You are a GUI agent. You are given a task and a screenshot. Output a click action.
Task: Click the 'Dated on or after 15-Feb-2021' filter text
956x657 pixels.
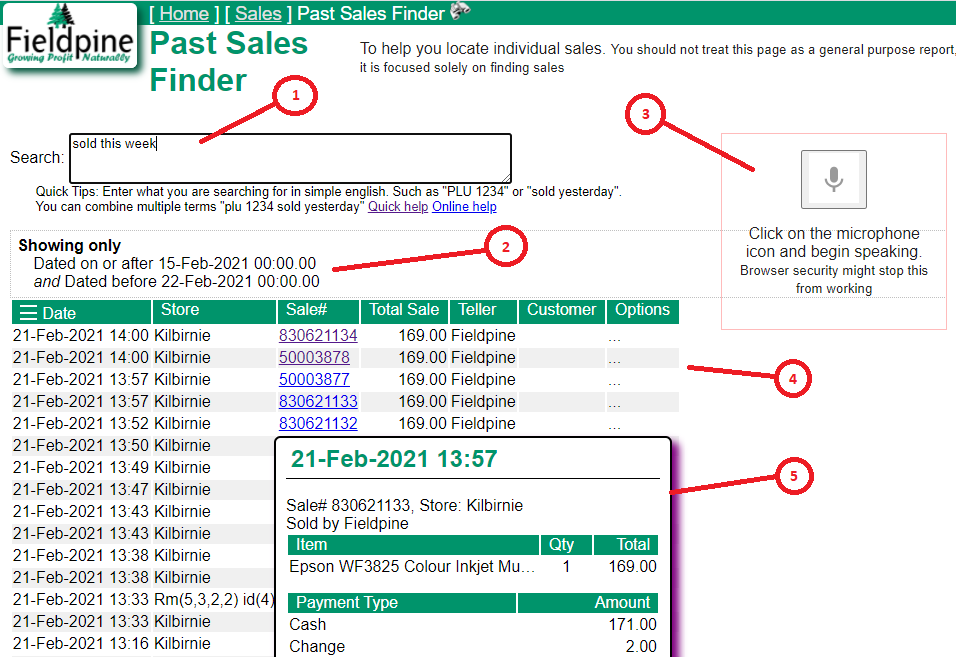click(x=174, y=264)
